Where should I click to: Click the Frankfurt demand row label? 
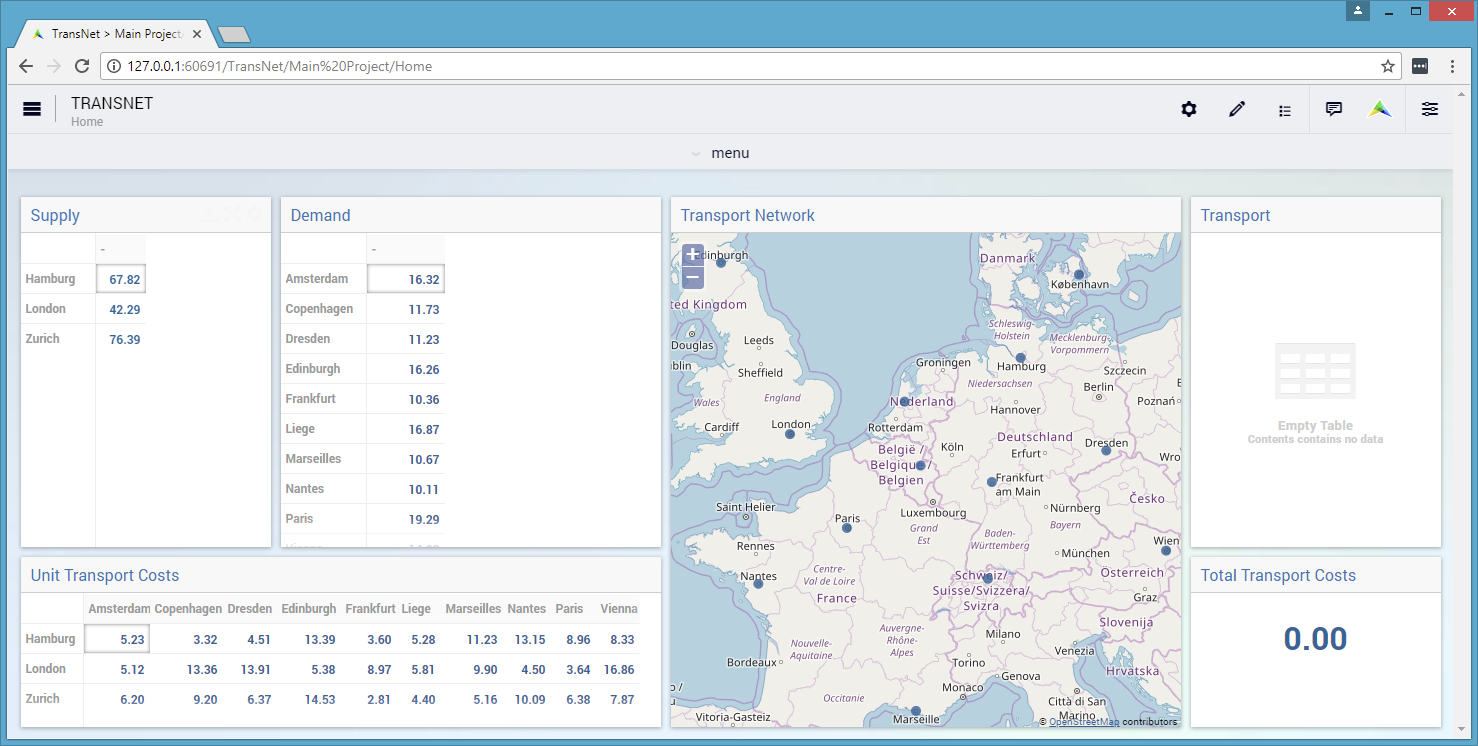311,398
